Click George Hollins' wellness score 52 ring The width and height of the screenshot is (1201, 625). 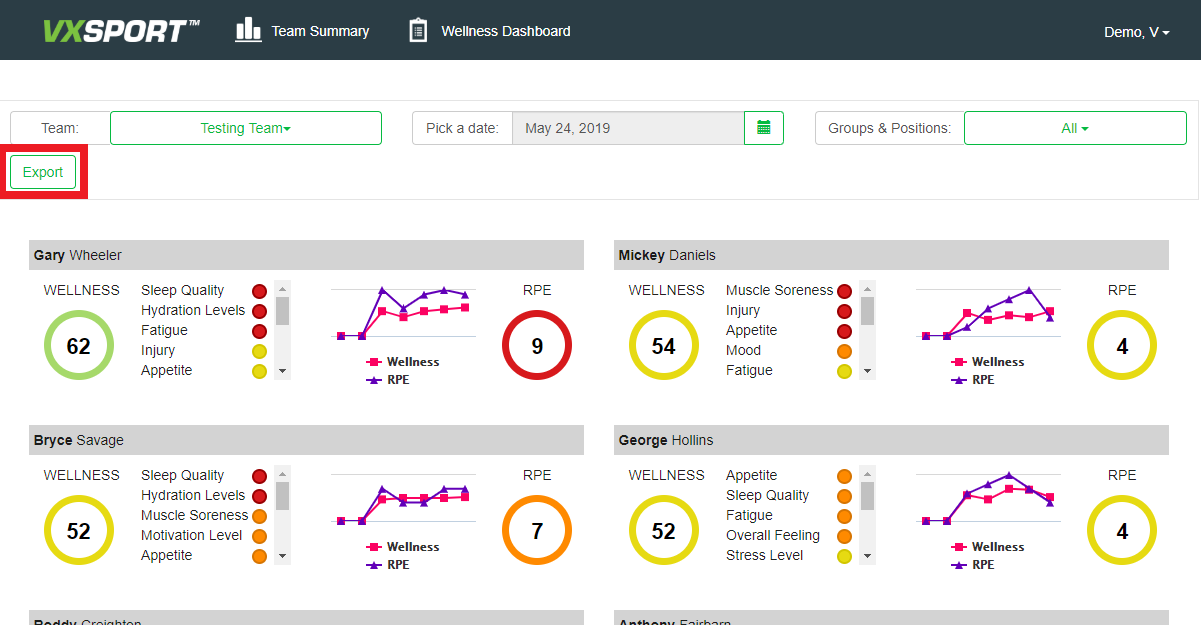(x=664, y=531)
